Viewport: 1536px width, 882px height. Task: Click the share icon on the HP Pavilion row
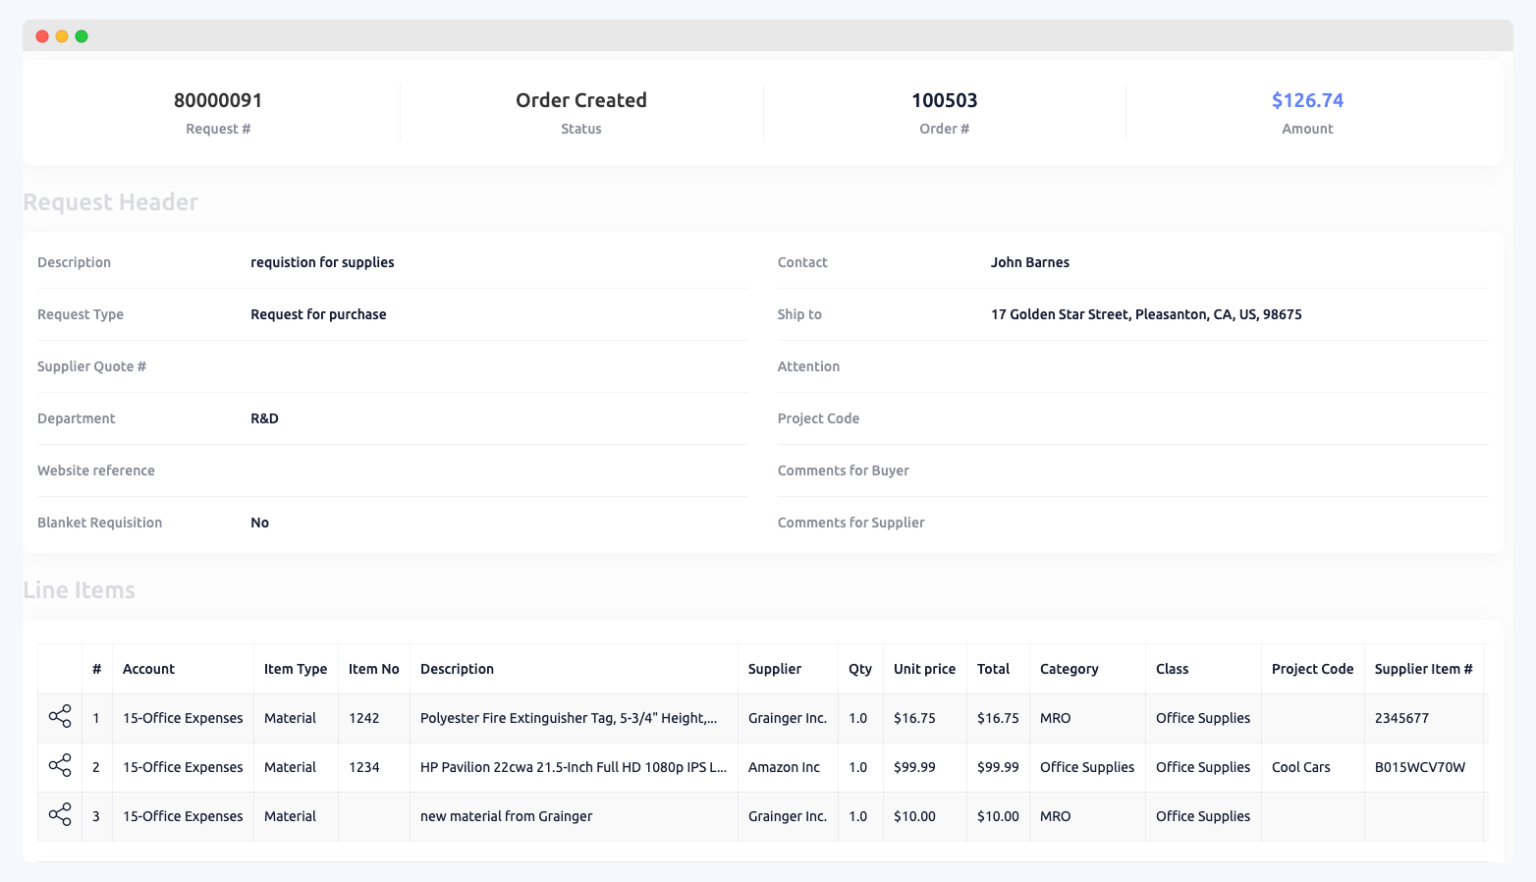pyautogui.click(x=59, y=767)
